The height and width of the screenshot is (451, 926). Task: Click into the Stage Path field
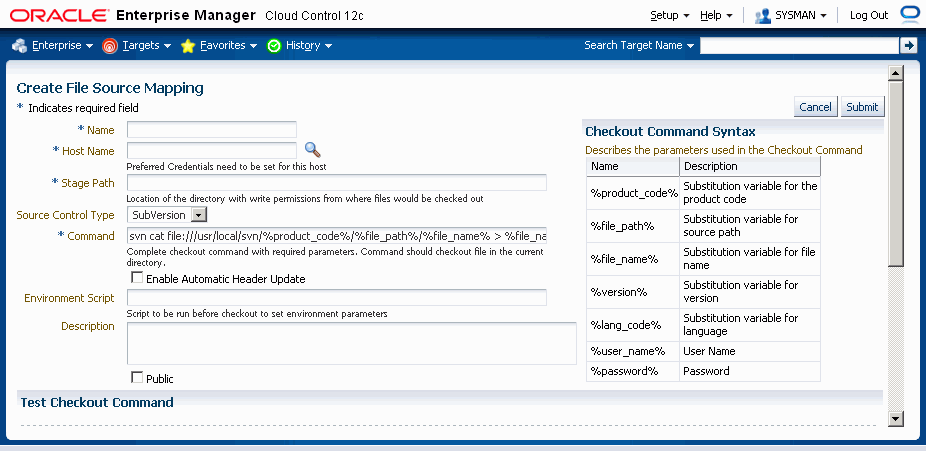337,182
